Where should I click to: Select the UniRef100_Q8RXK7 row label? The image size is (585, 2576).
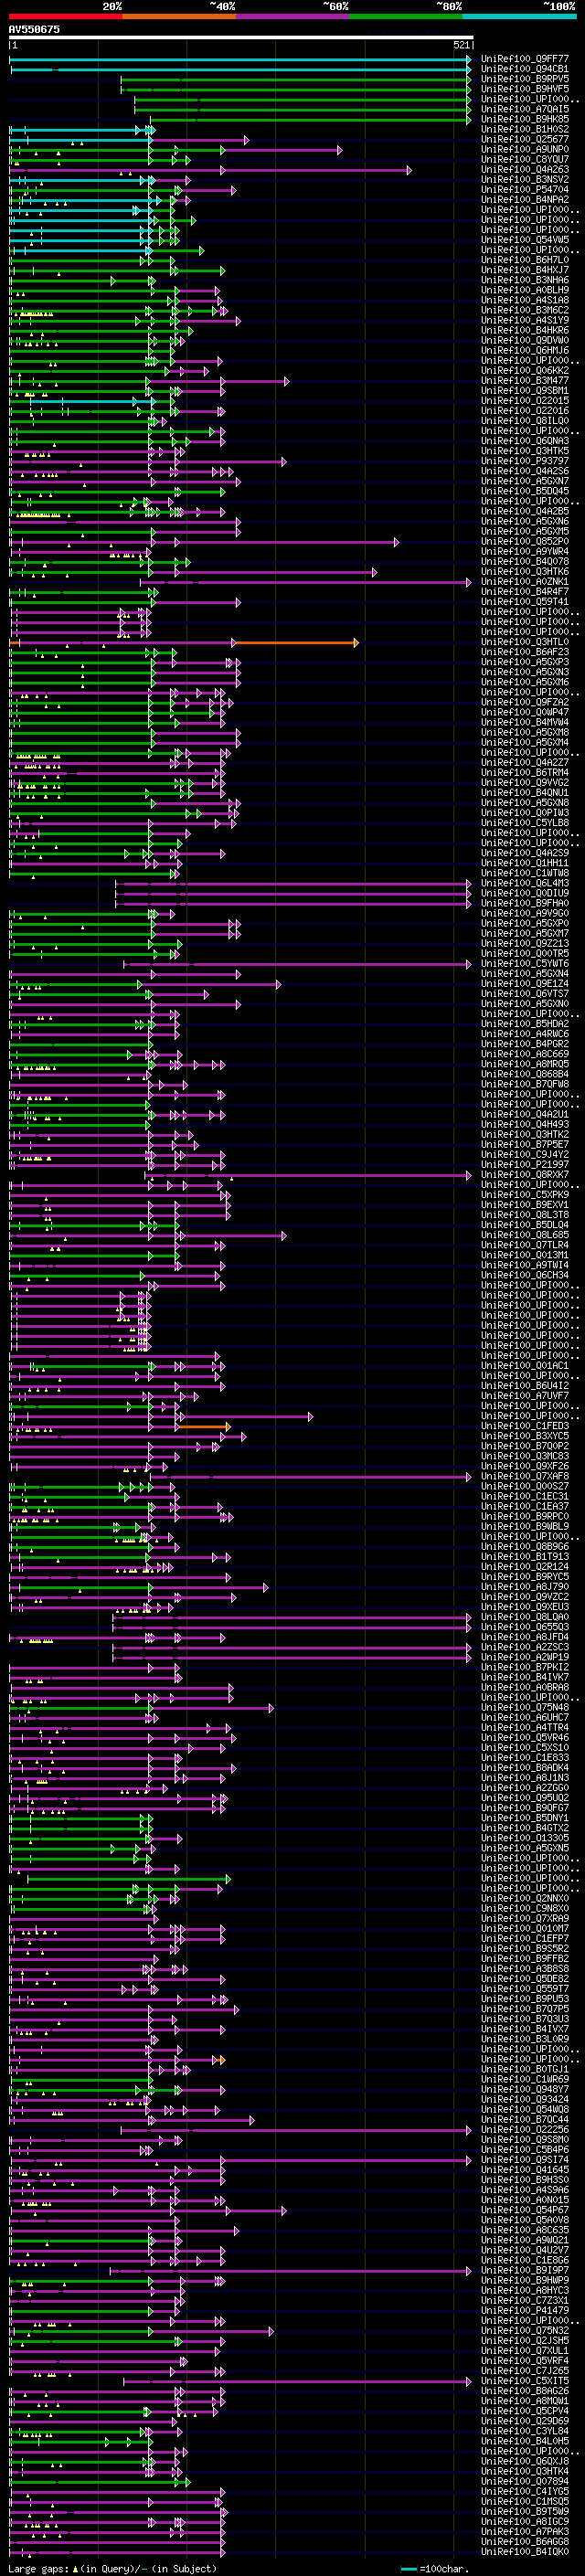[525, 1175]
